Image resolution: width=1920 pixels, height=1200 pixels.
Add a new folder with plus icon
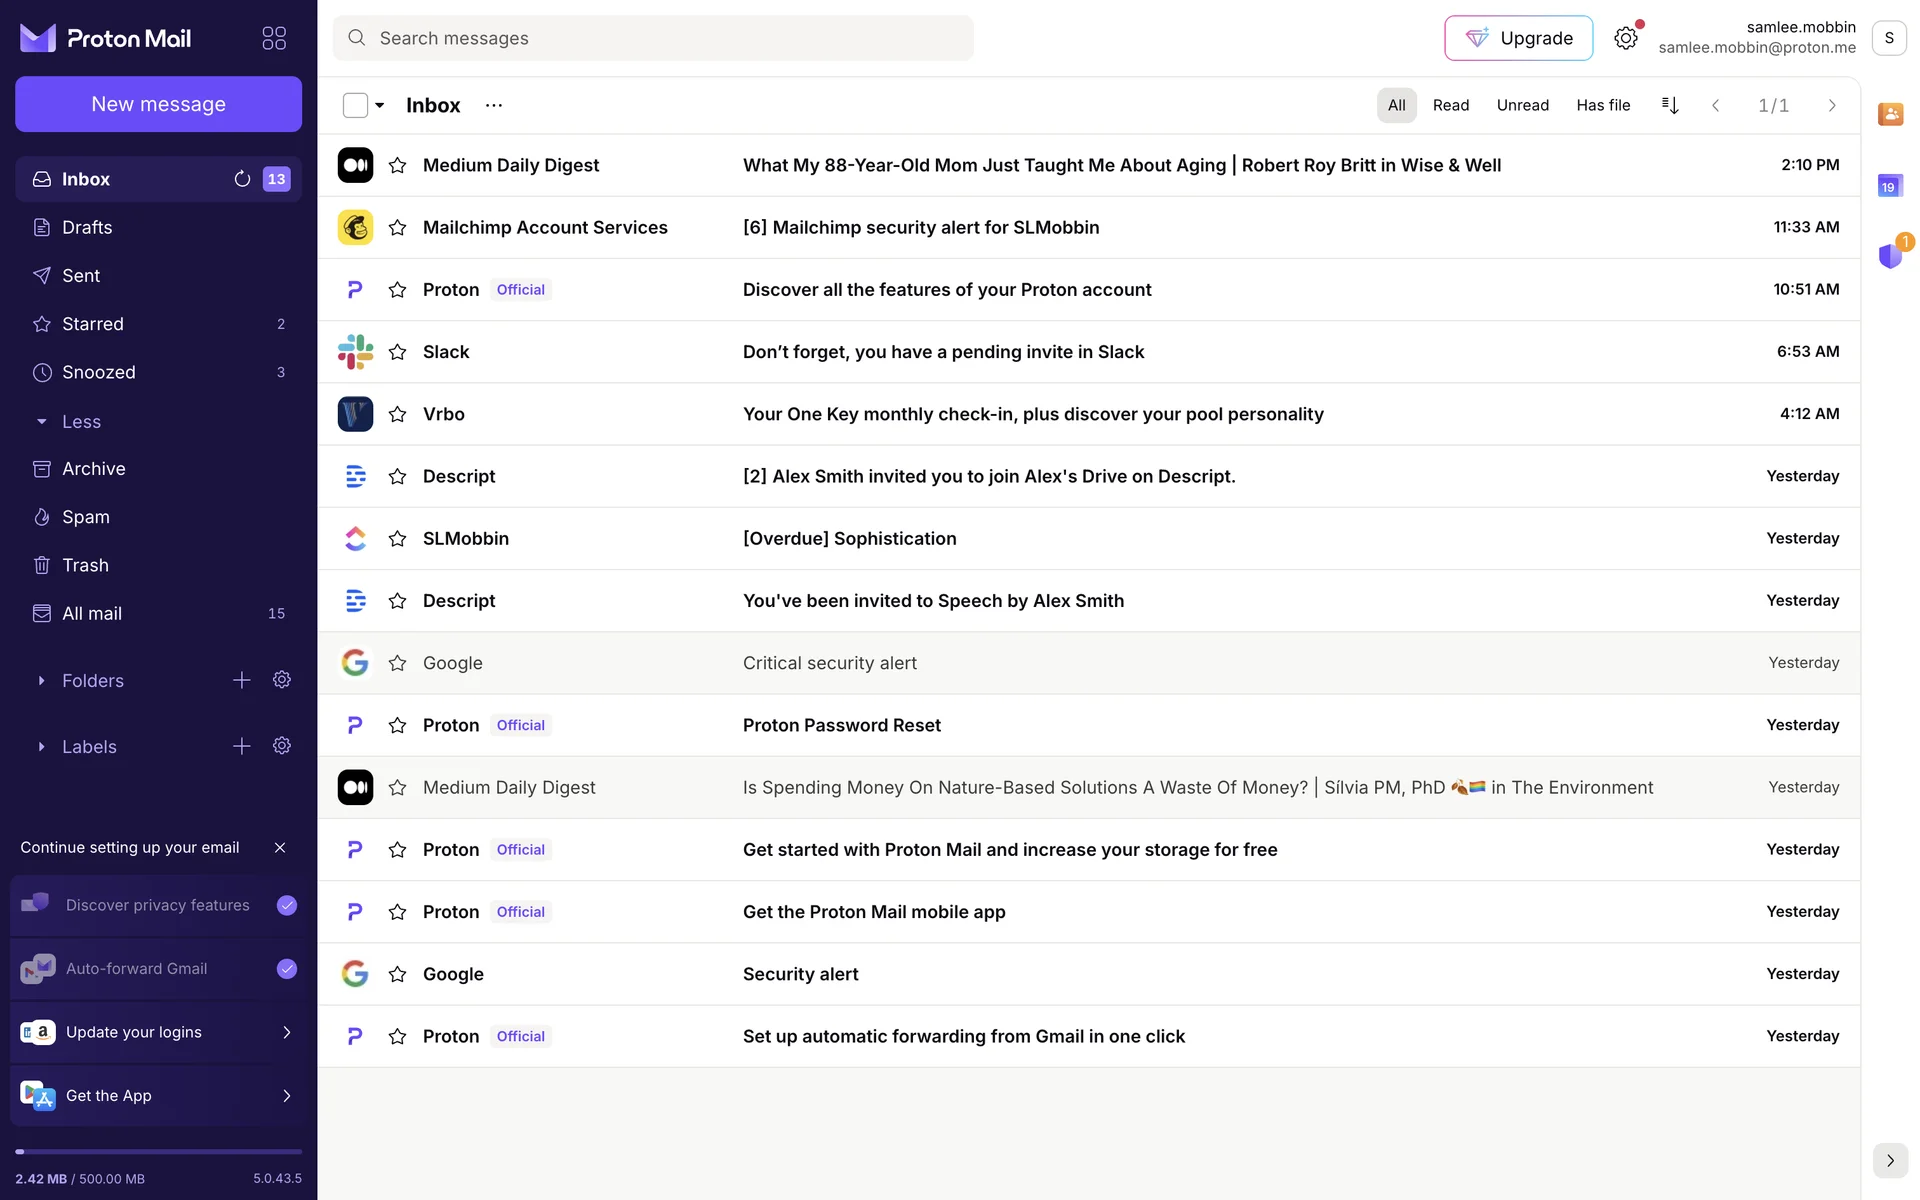(x=242, y=680)
